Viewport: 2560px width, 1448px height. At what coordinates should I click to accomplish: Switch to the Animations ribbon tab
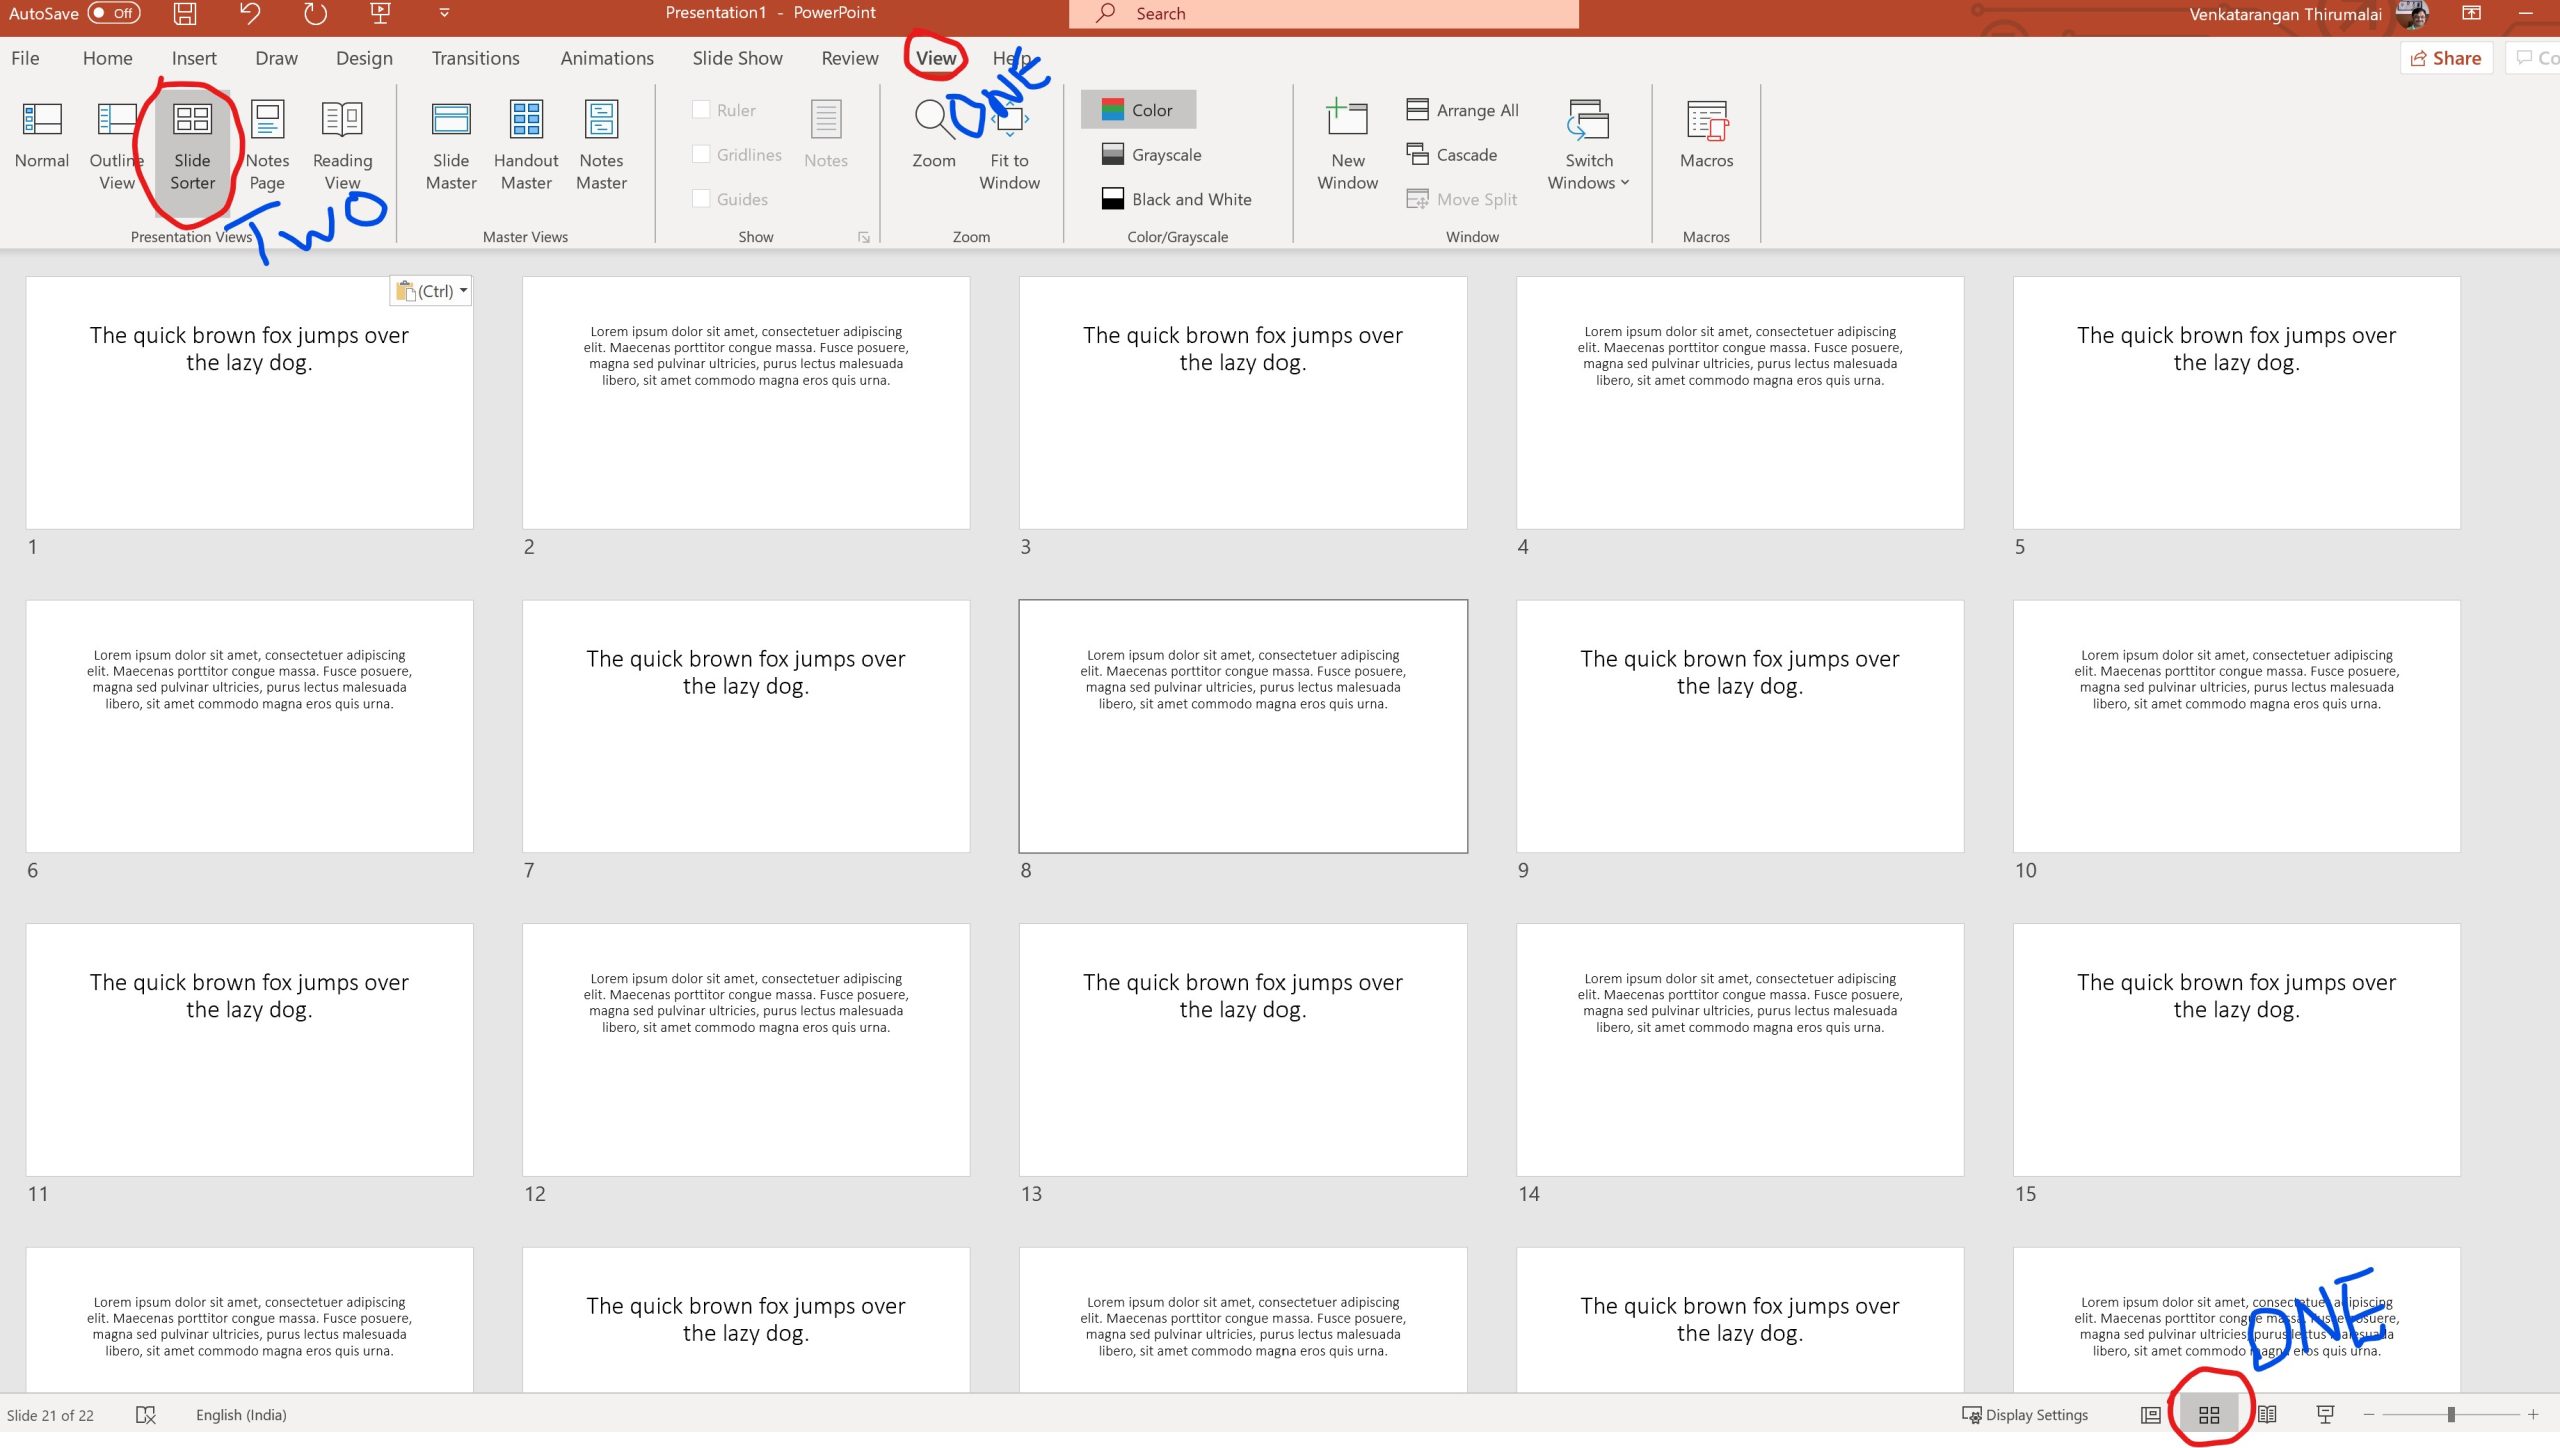point(606,57)
